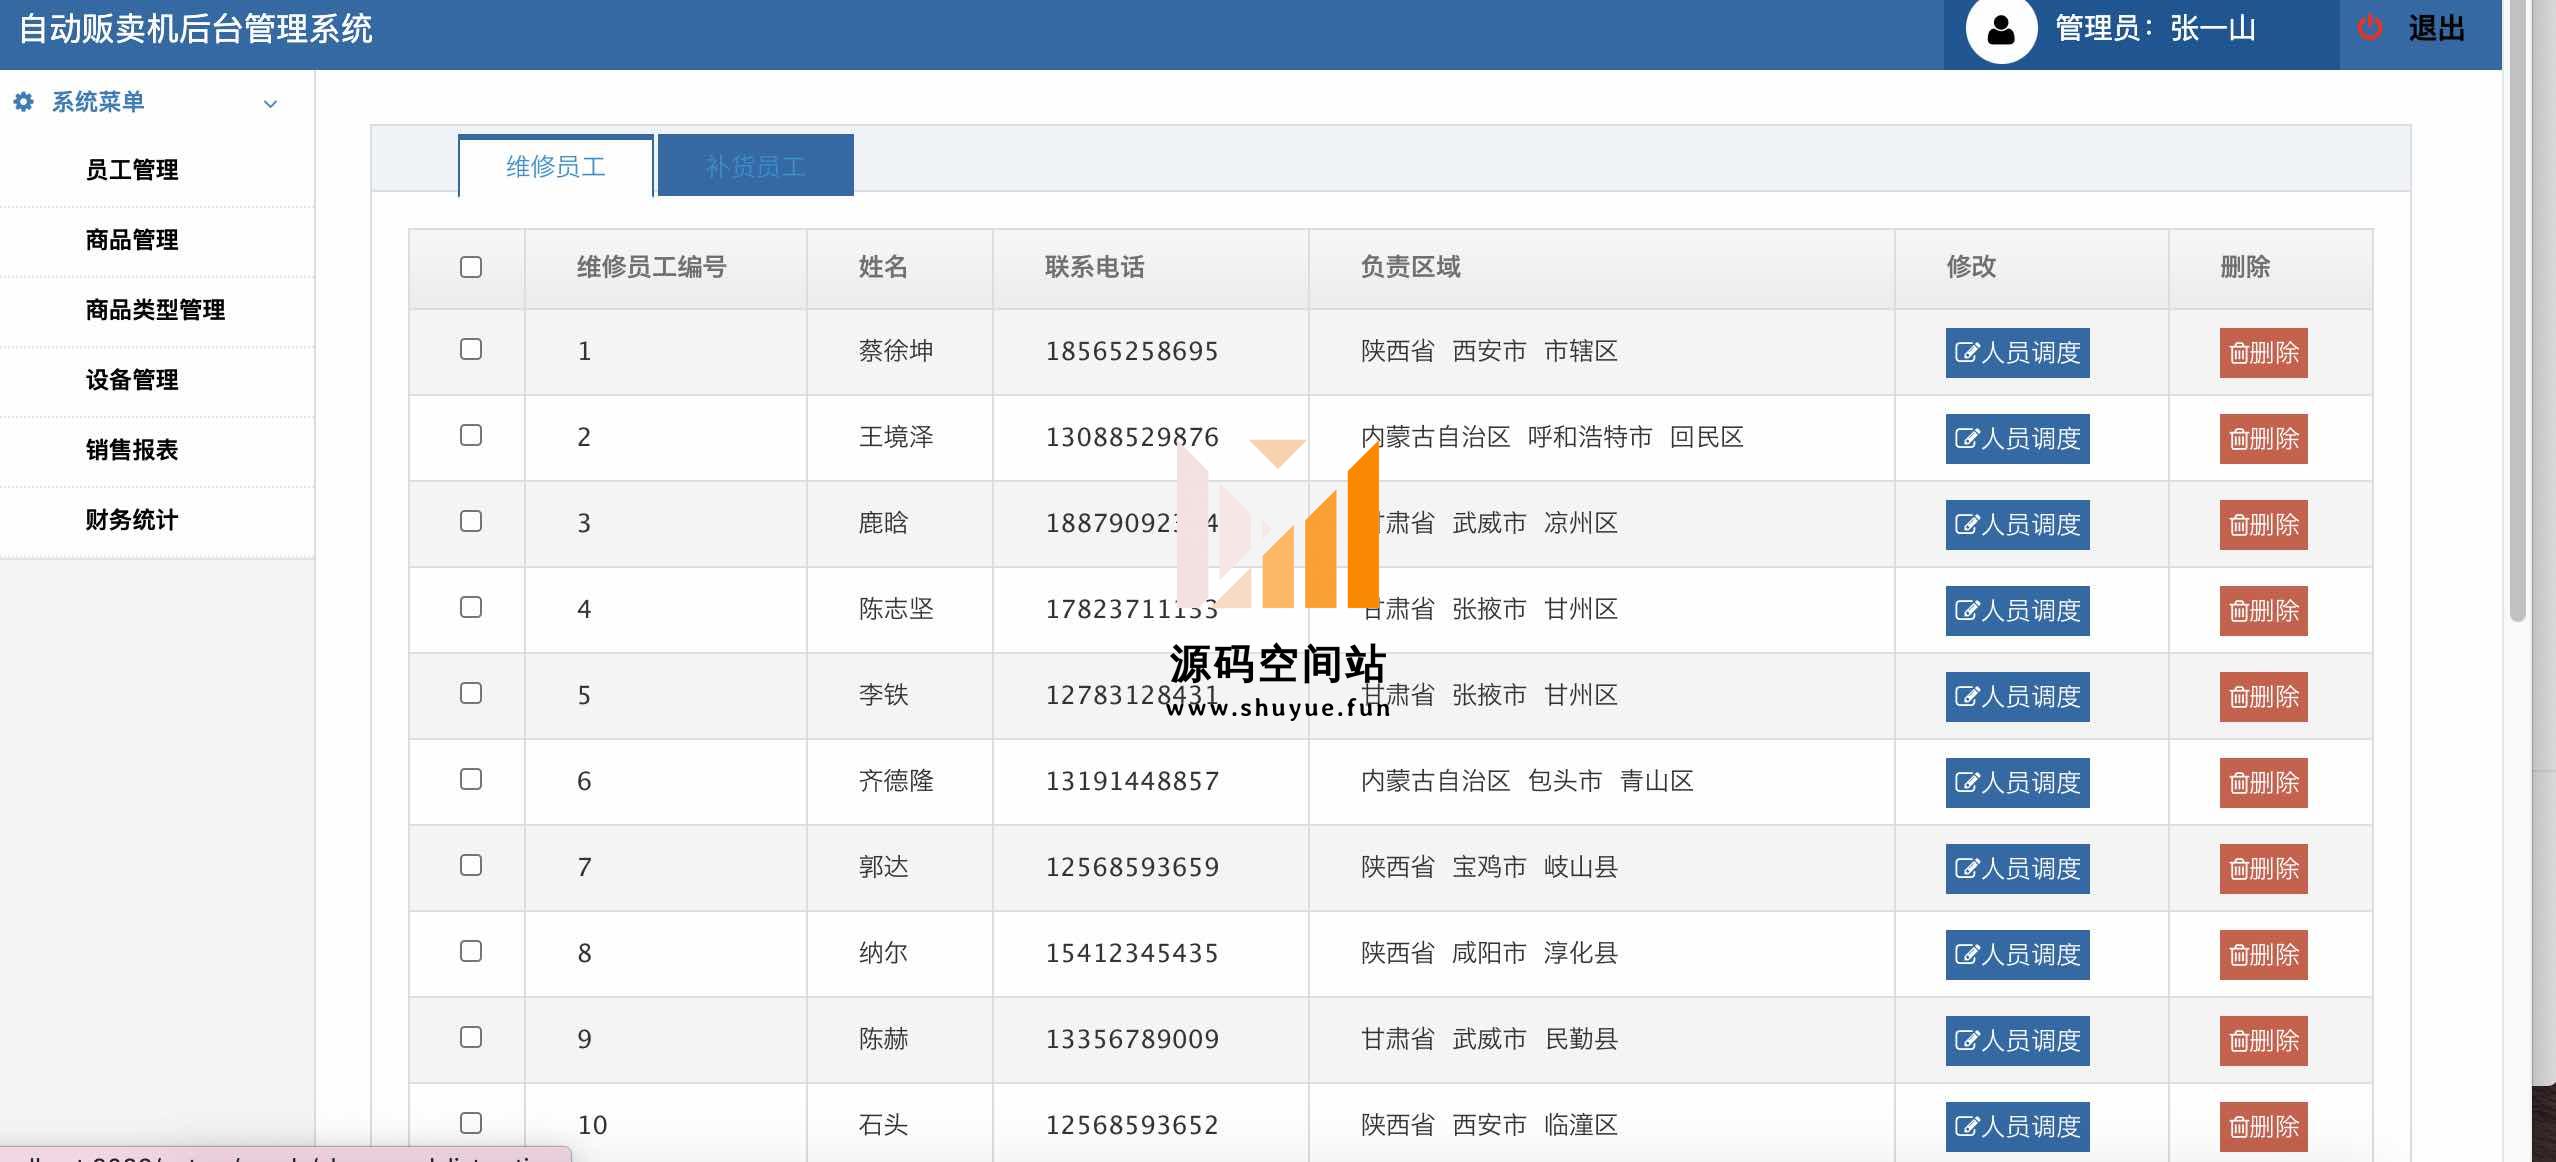Click 人员调度 for 蔡徐坤
Viewport: 2556px width, 1162px height.
(2017, 353)
